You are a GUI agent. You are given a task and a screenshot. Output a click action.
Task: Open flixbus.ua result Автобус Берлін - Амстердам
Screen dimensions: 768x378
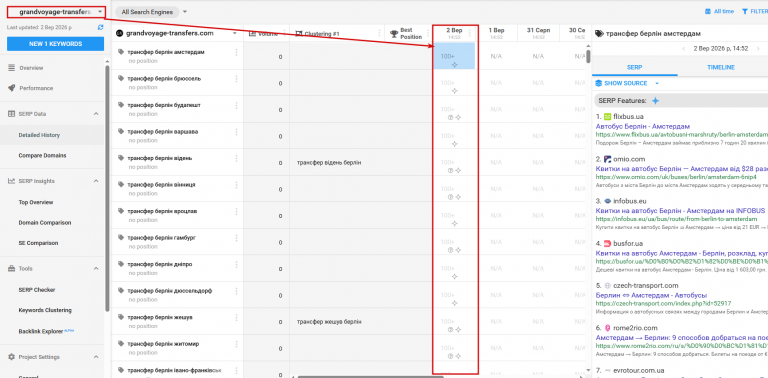[x=643, y=126]
